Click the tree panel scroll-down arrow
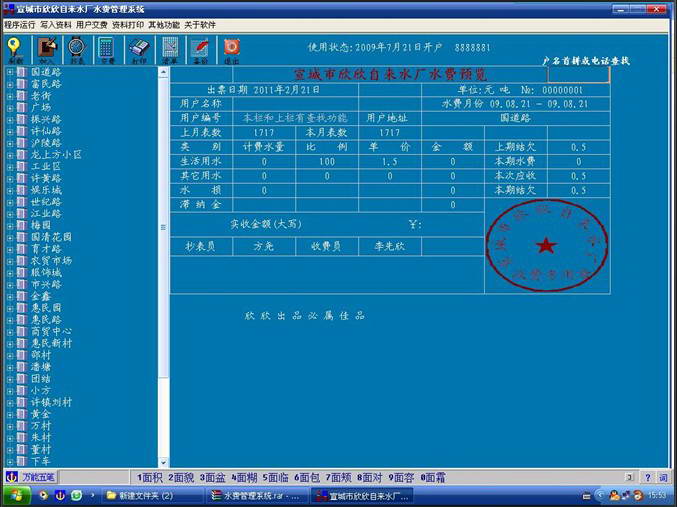The image size is (677, 507). (x=163, y=463)
